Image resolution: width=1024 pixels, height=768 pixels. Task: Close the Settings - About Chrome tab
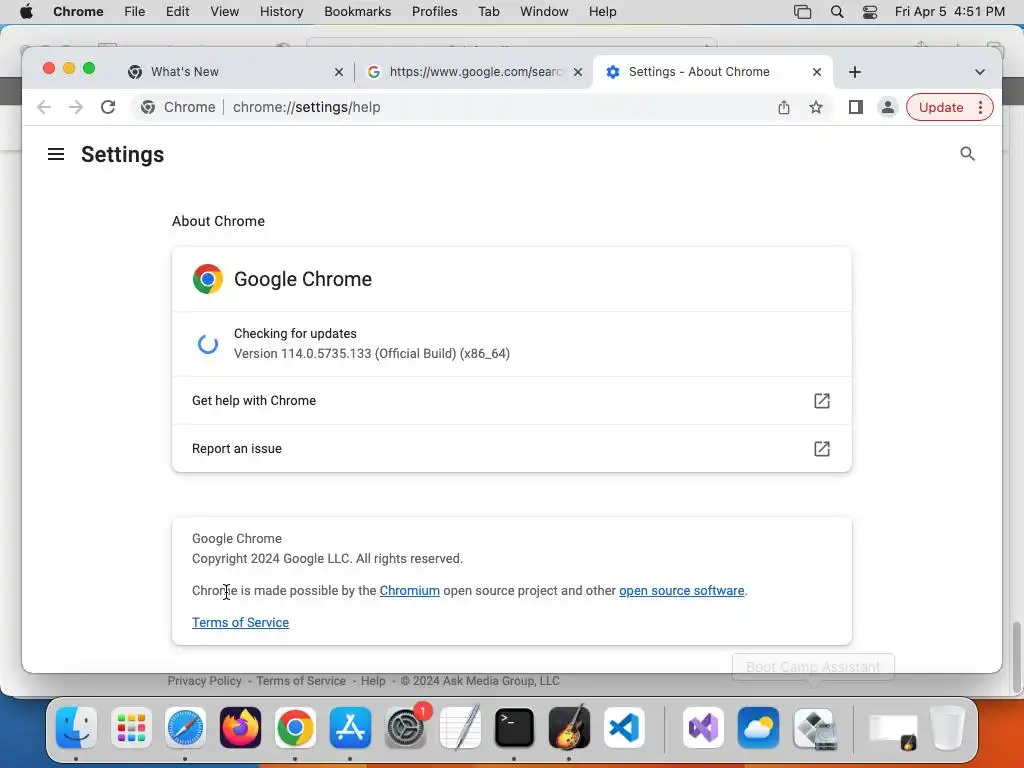816,72
